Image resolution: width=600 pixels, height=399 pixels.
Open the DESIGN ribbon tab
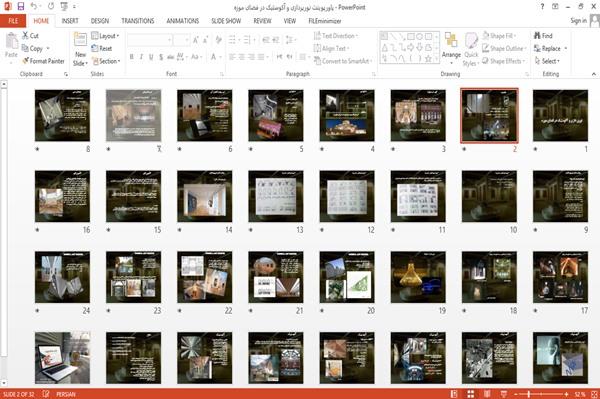tap(99, 21)
